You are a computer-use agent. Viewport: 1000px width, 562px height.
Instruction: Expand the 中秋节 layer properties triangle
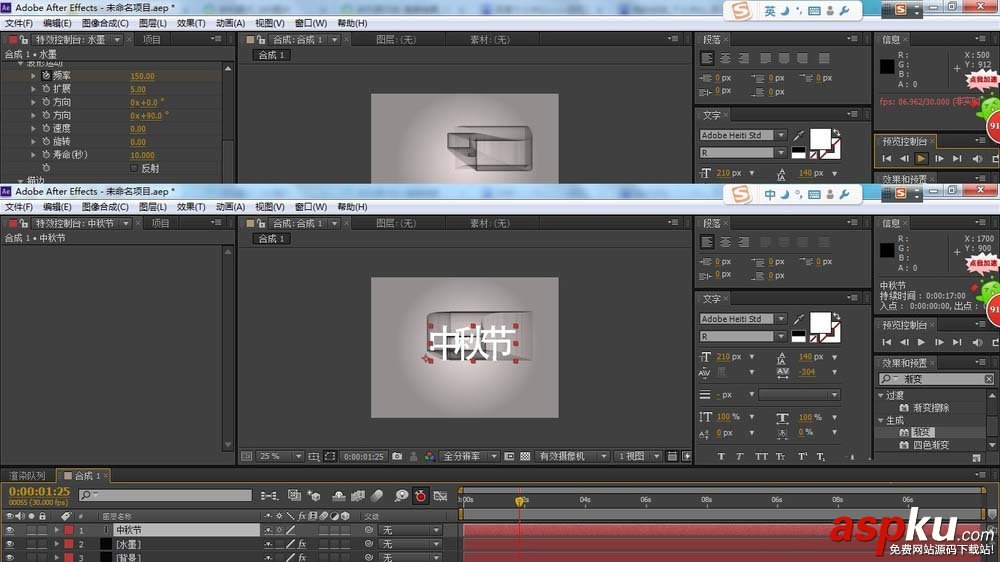coord(56,530)
